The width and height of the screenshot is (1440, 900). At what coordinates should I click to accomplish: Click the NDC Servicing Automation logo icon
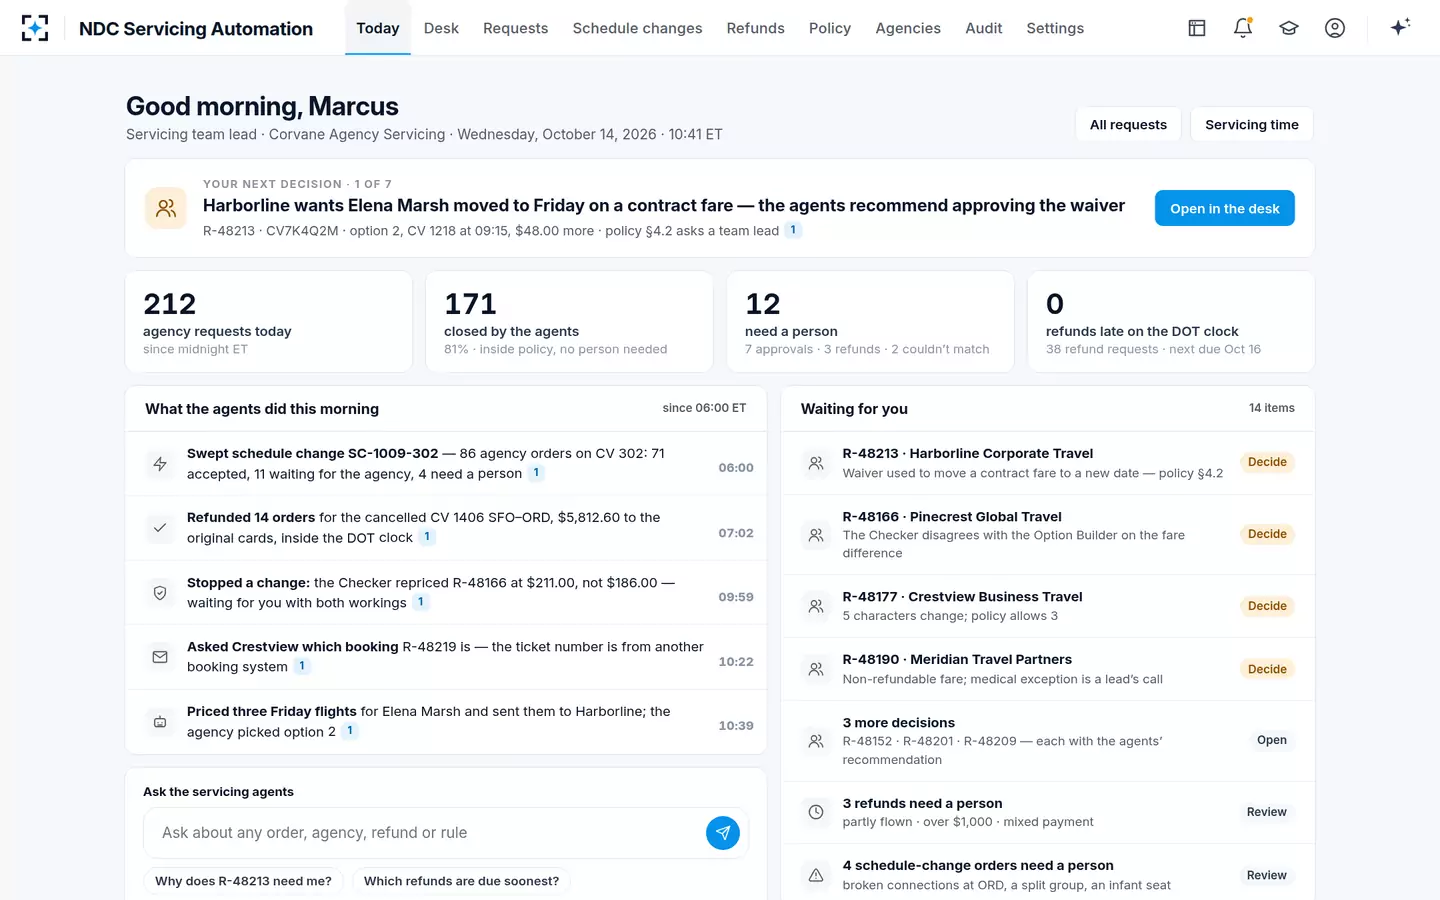coord(35,28)
